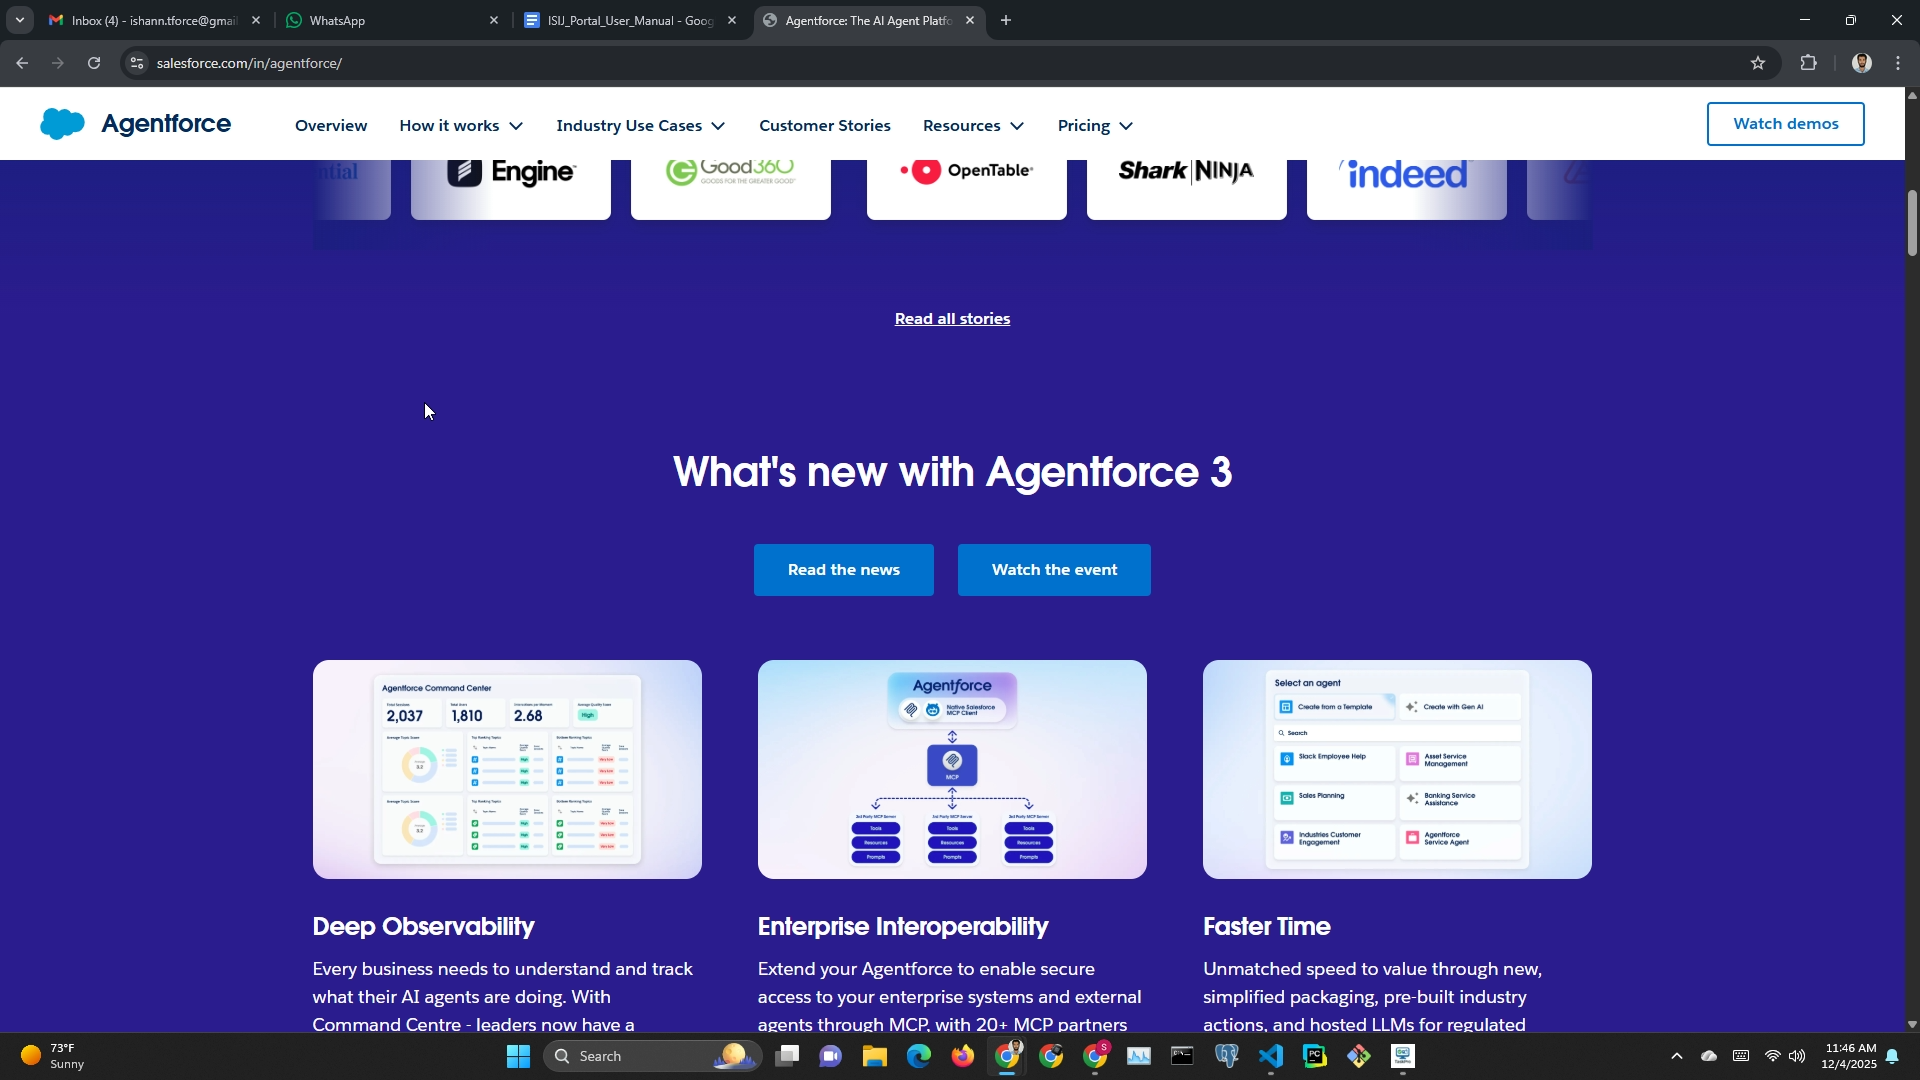The height and width of the screenshot is (1080, 1920).
Task: Open Chrome three-dot menu
Action: point(1898,63)
